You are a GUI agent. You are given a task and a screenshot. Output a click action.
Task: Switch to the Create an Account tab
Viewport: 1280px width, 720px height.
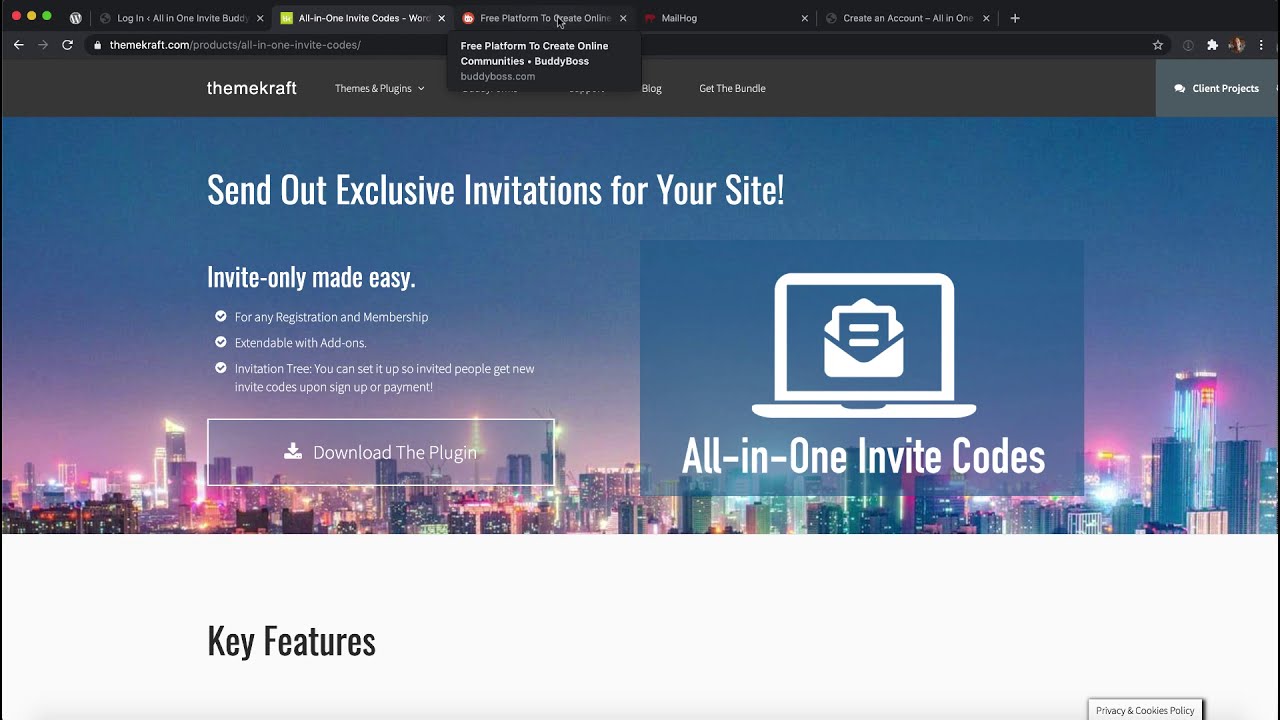(x=907, y=18)
